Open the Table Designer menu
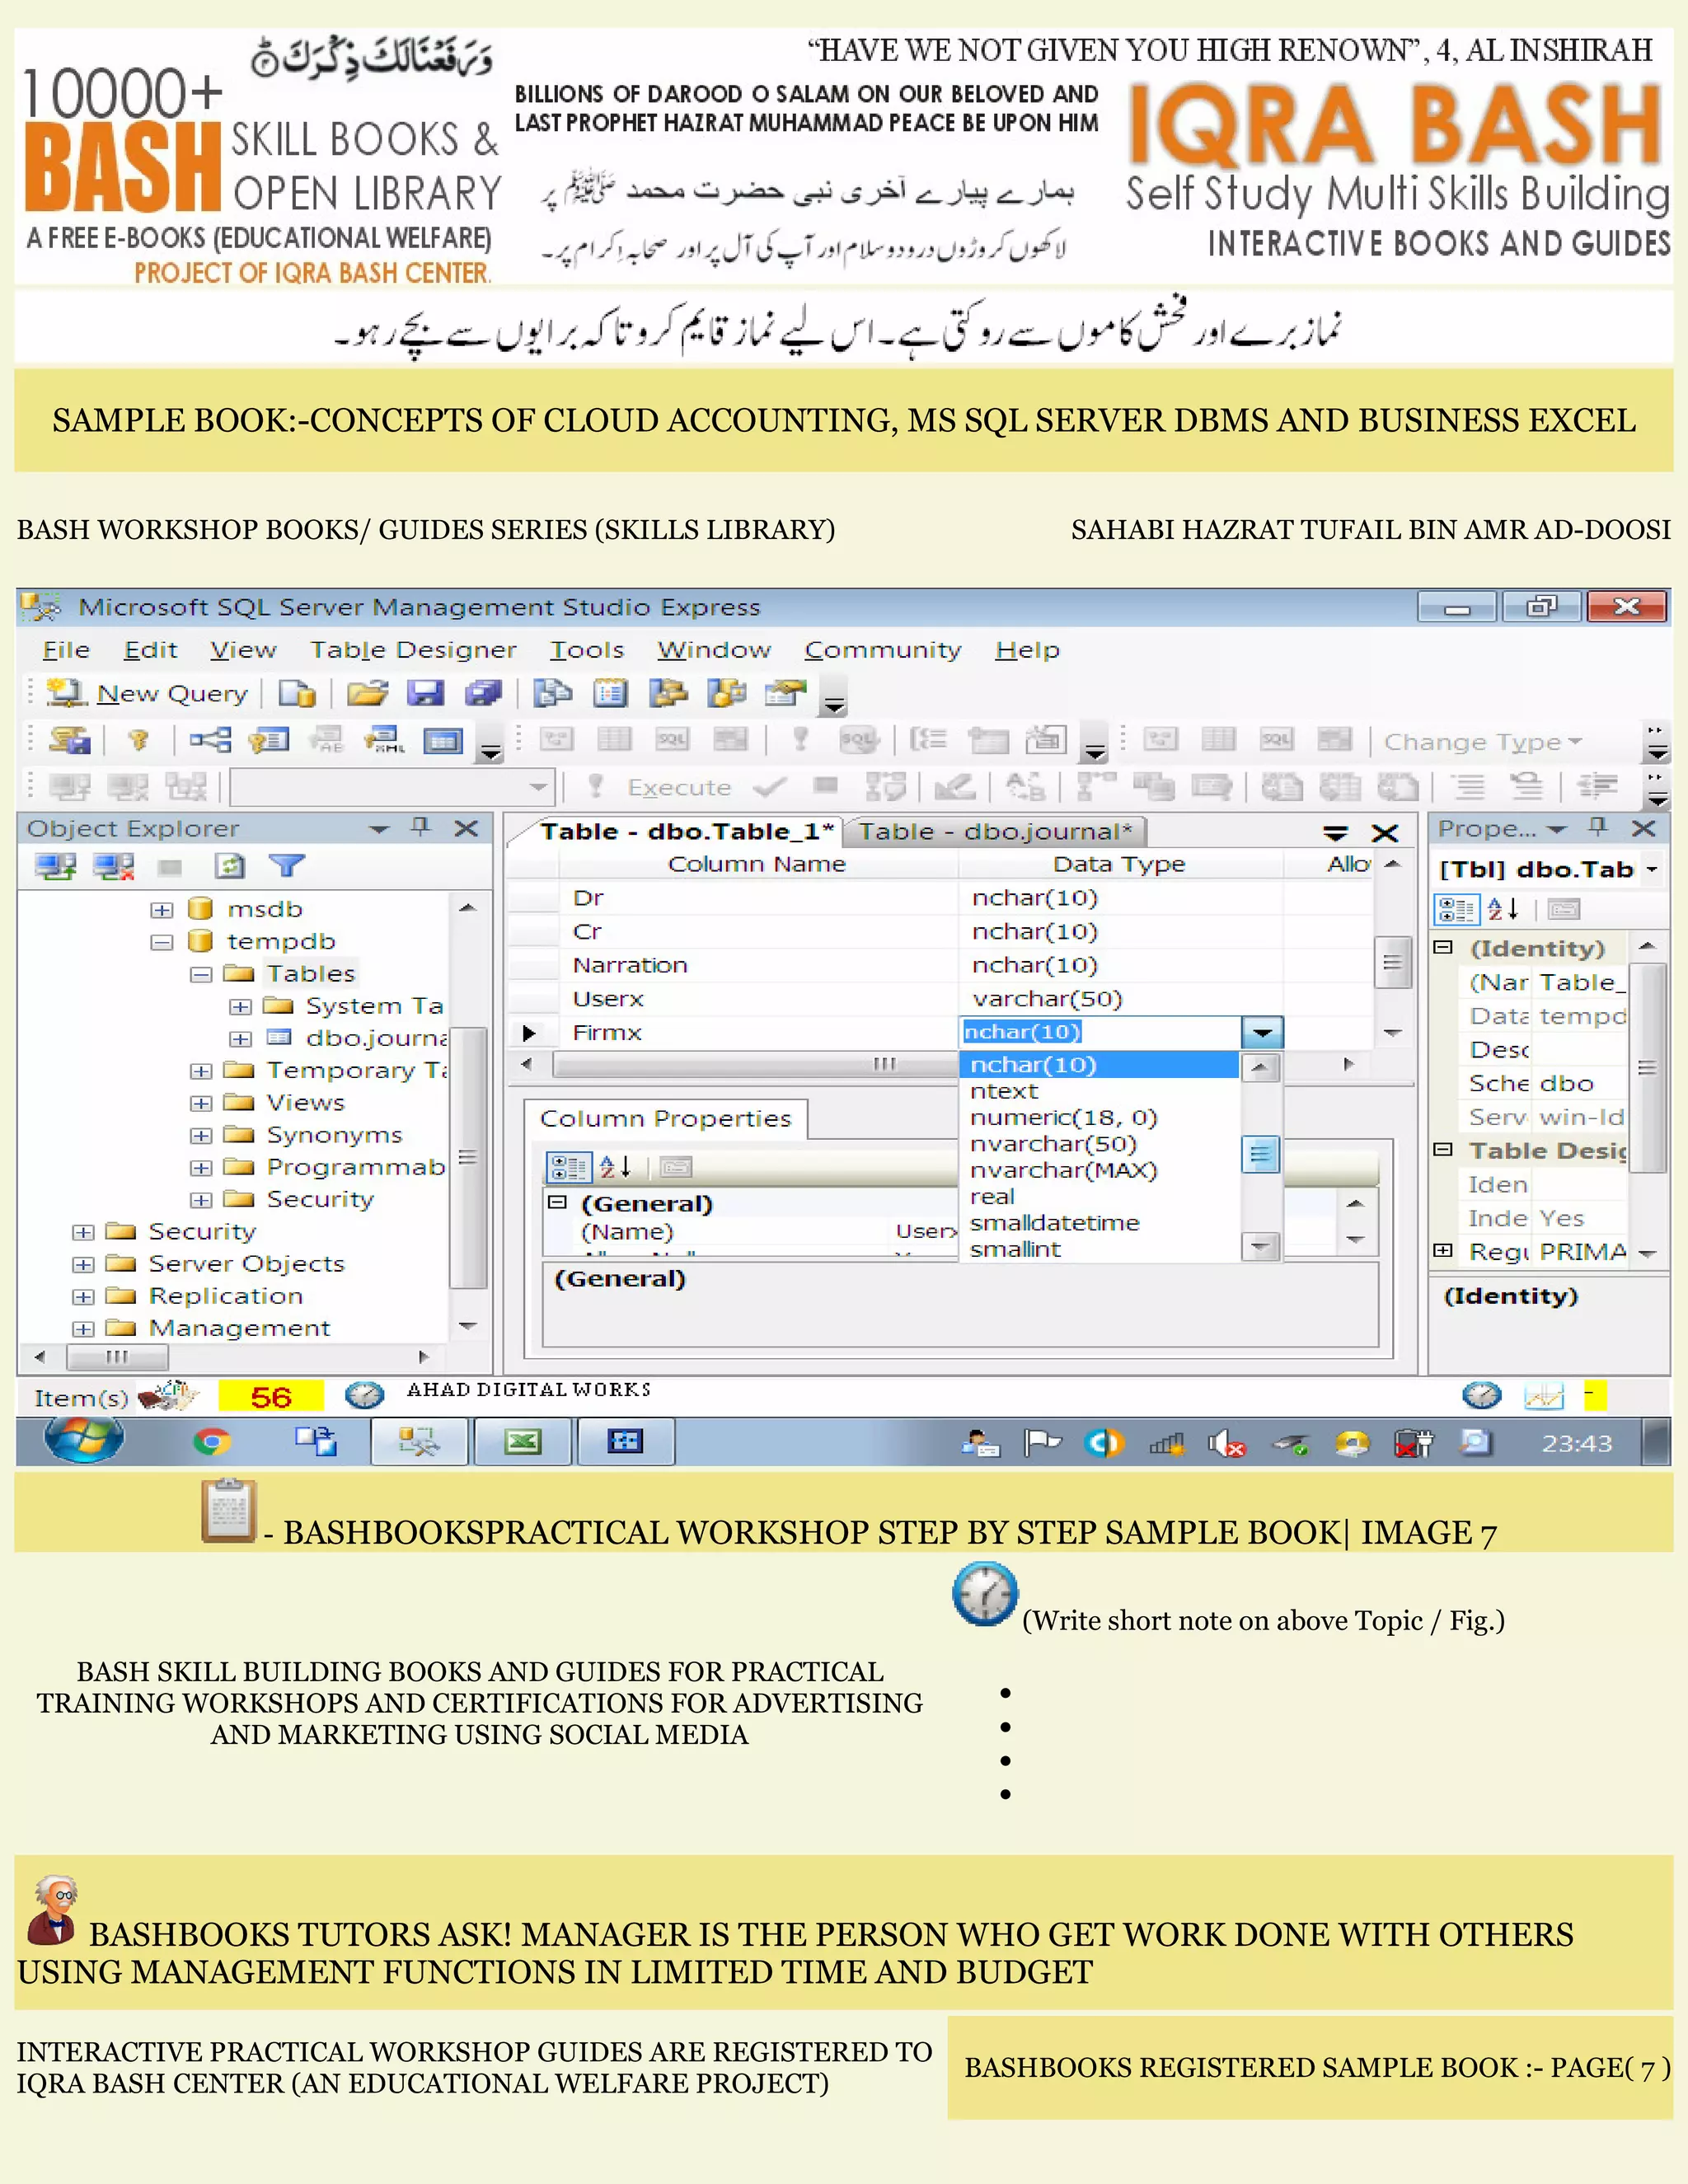 pyautogui.click(x=413, y=650)
